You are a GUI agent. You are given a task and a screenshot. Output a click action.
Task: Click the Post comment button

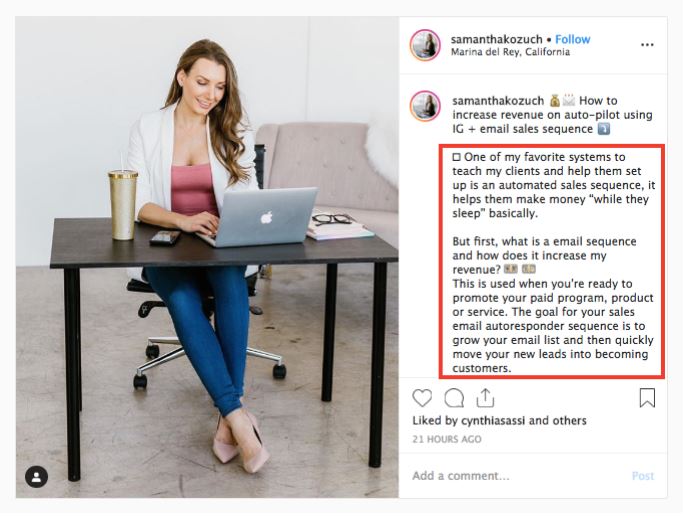click(x=643, y=476)
